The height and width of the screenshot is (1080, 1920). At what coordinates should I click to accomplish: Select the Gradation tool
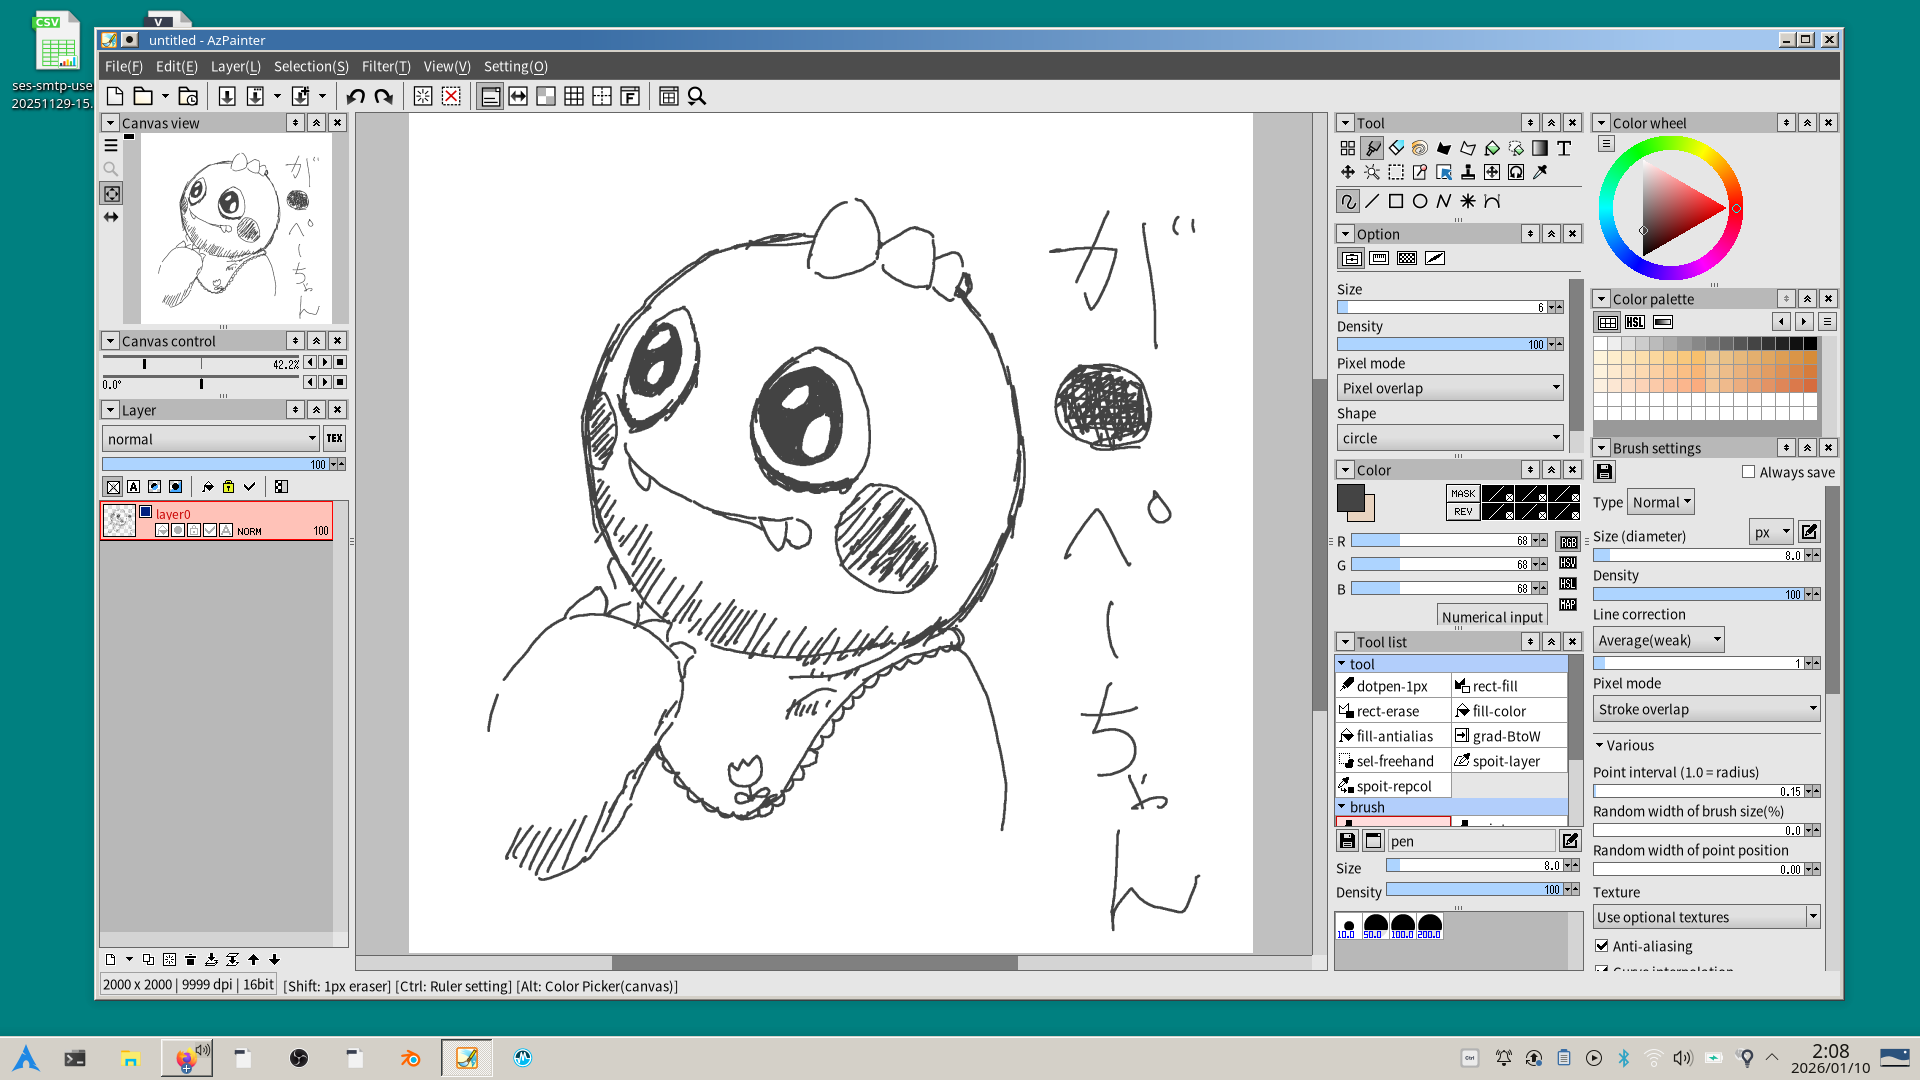point(1540,148)
